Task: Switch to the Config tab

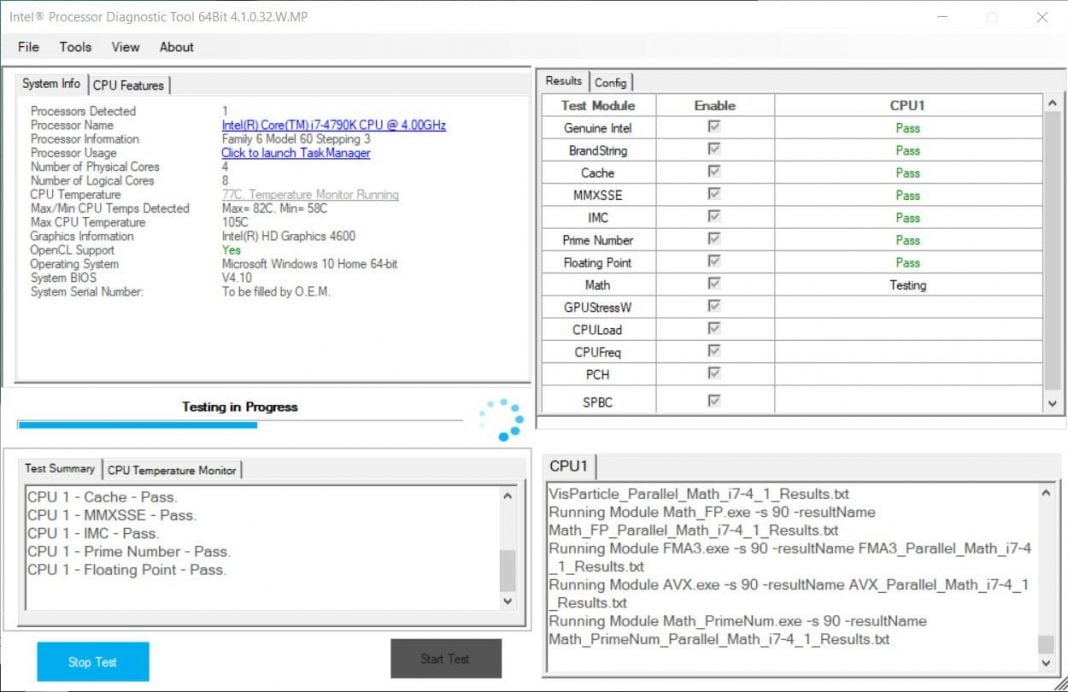Action: point(612,82)
